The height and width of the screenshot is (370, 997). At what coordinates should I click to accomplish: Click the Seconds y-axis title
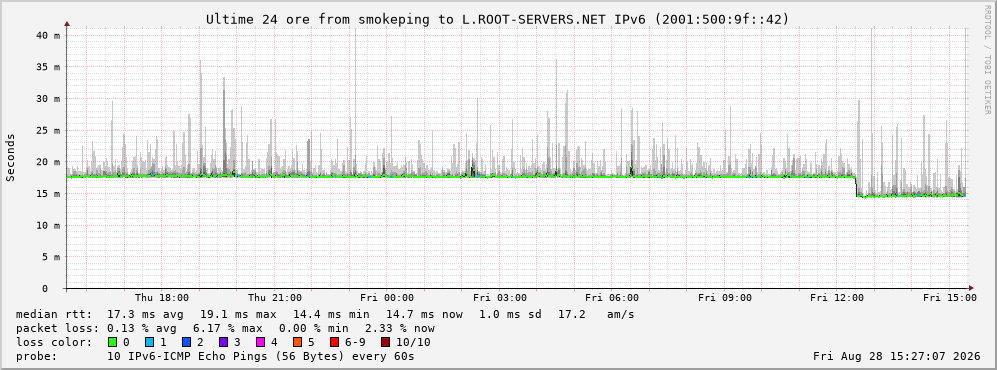point(10,158)
